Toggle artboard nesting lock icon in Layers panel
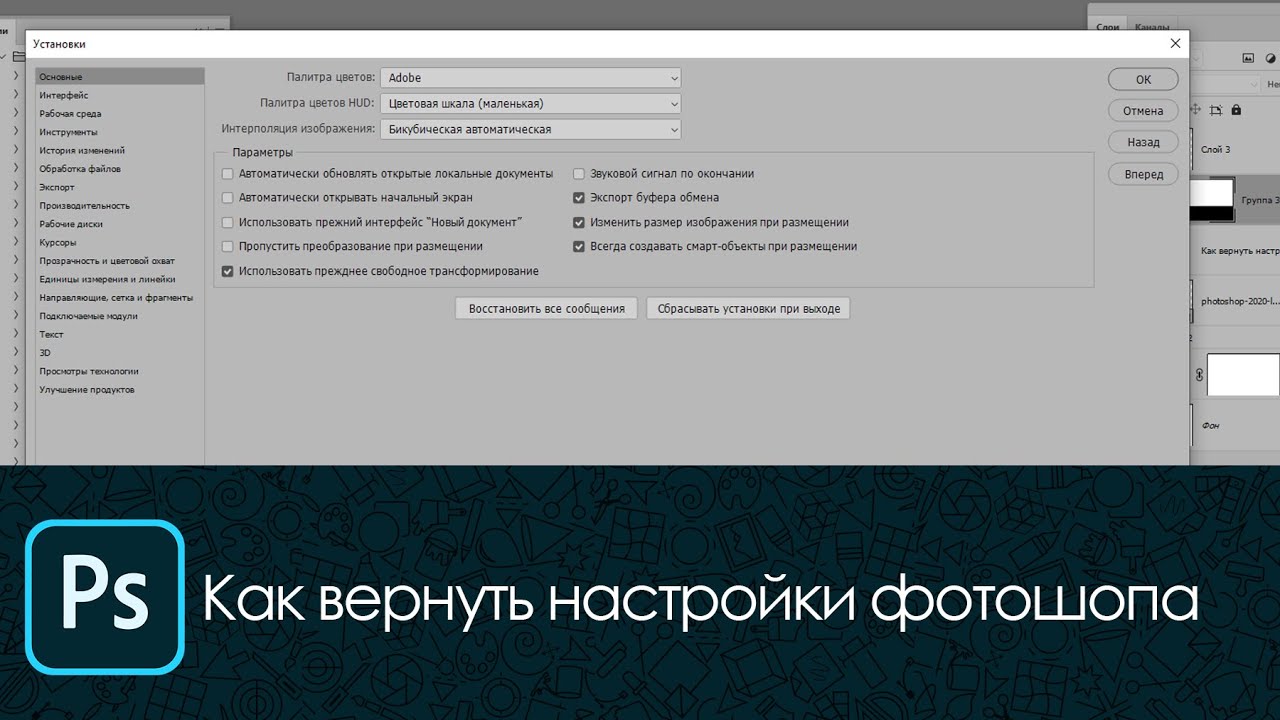This screenshot has height=720, width=1280. (1216, 110)
